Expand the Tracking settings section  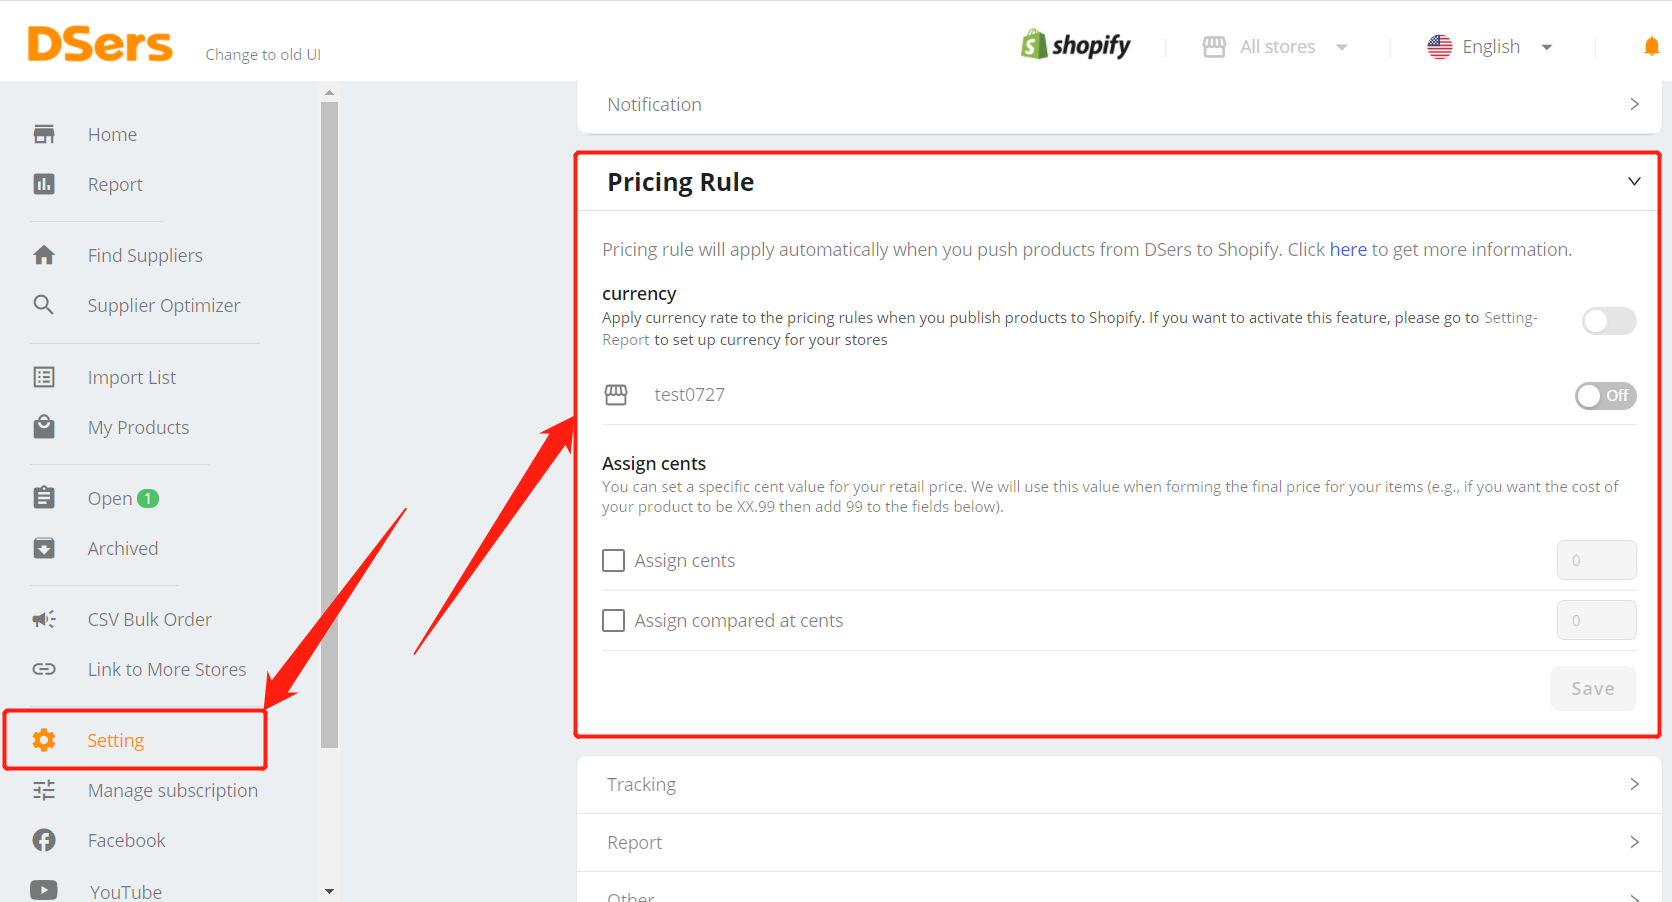tap(1120, 785)
